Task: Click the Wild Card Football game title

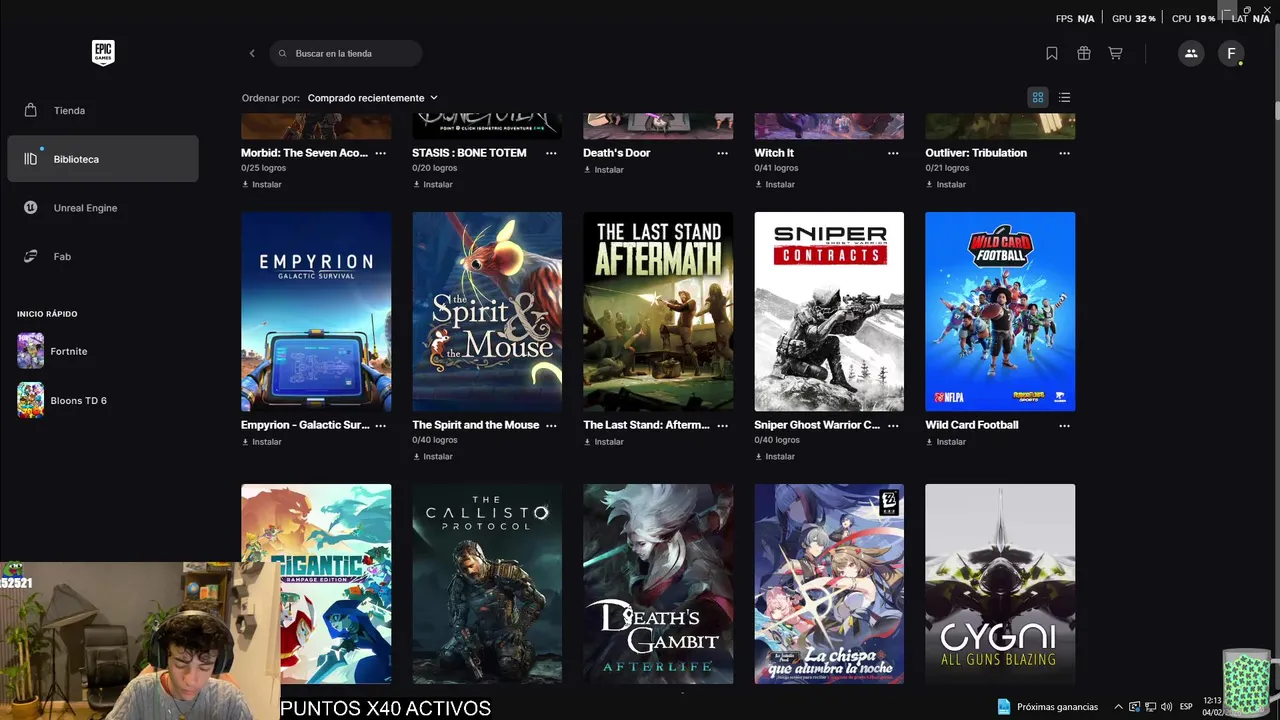Action: point(971,425)
